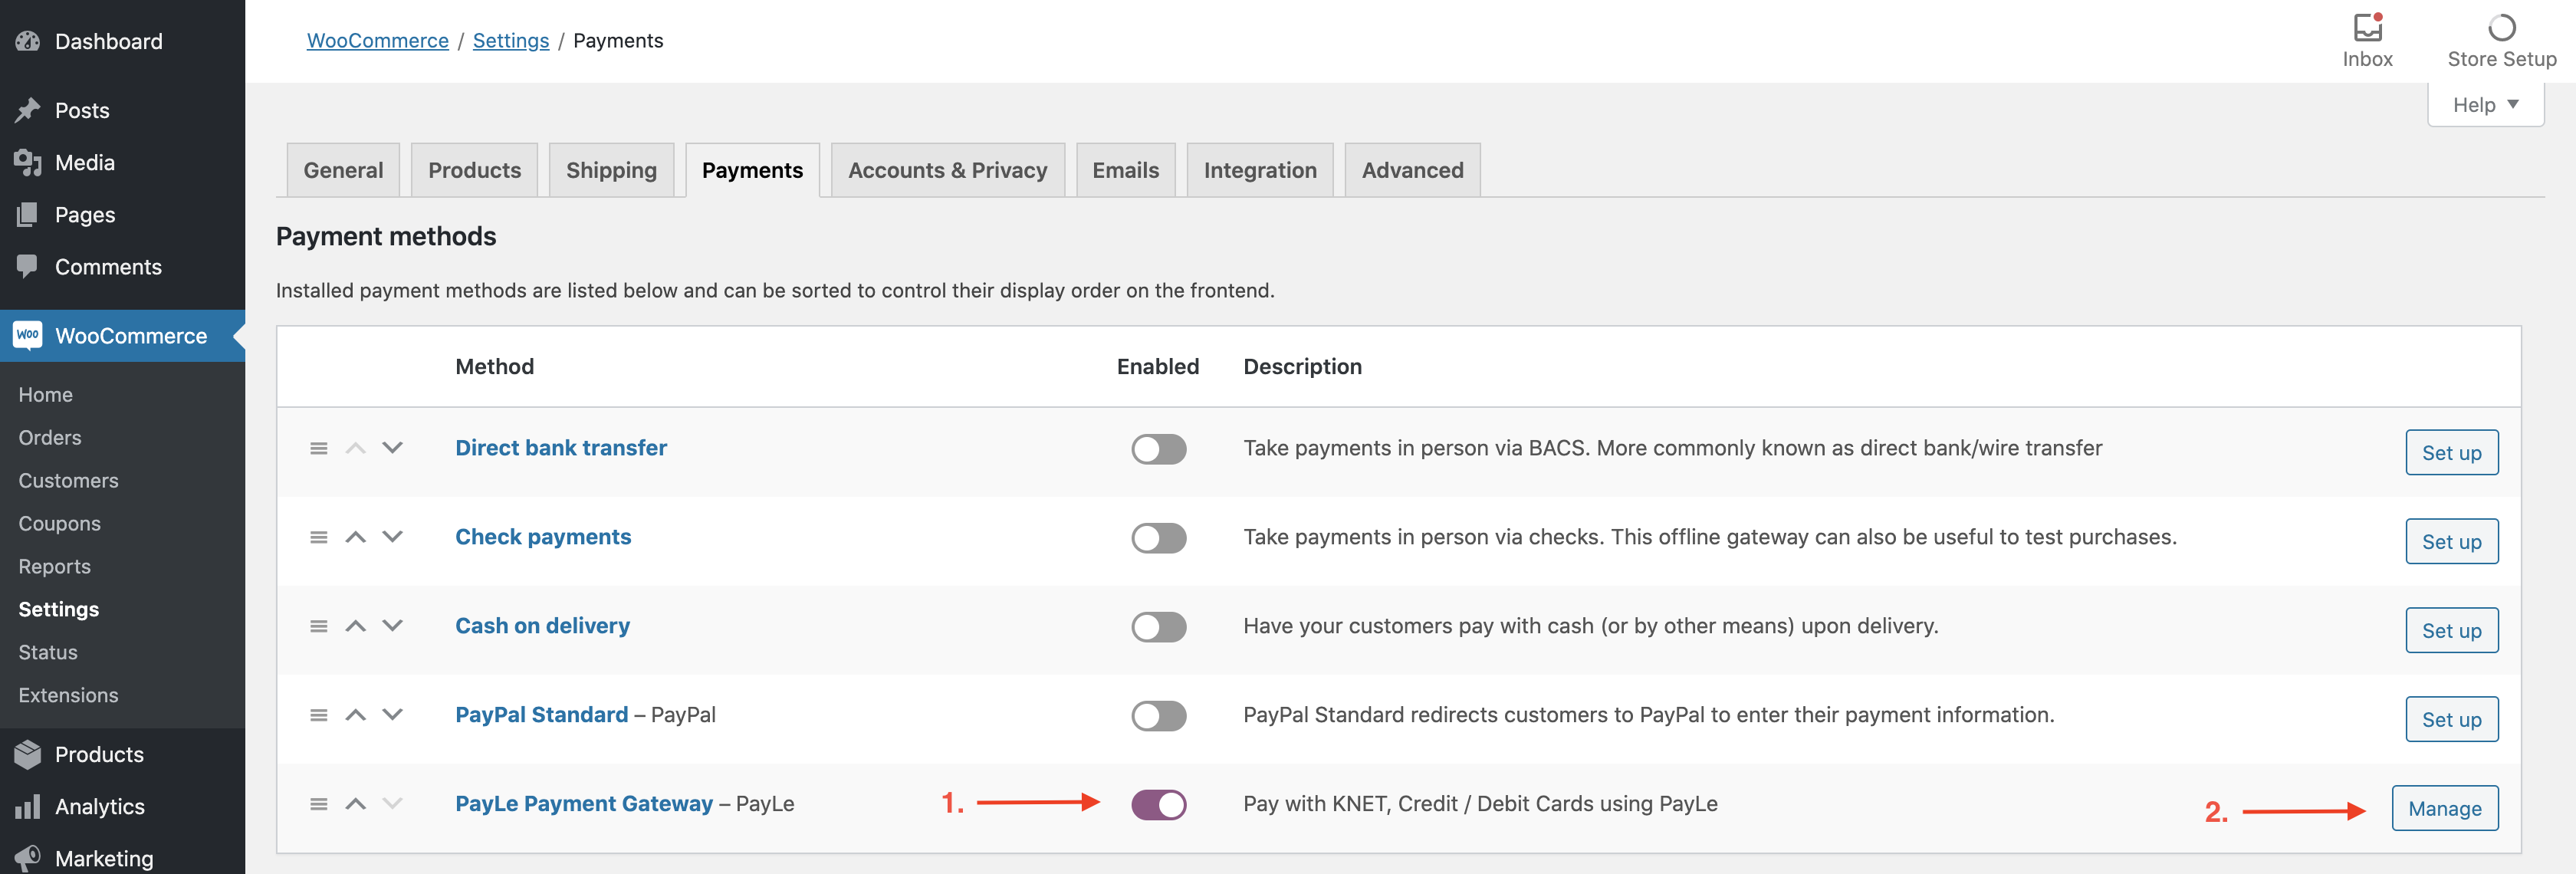The height and width of the screenshot is (874, 2576).
Task: Open the WooCommerce breadcrumb link
Action: tap(377, 40)
